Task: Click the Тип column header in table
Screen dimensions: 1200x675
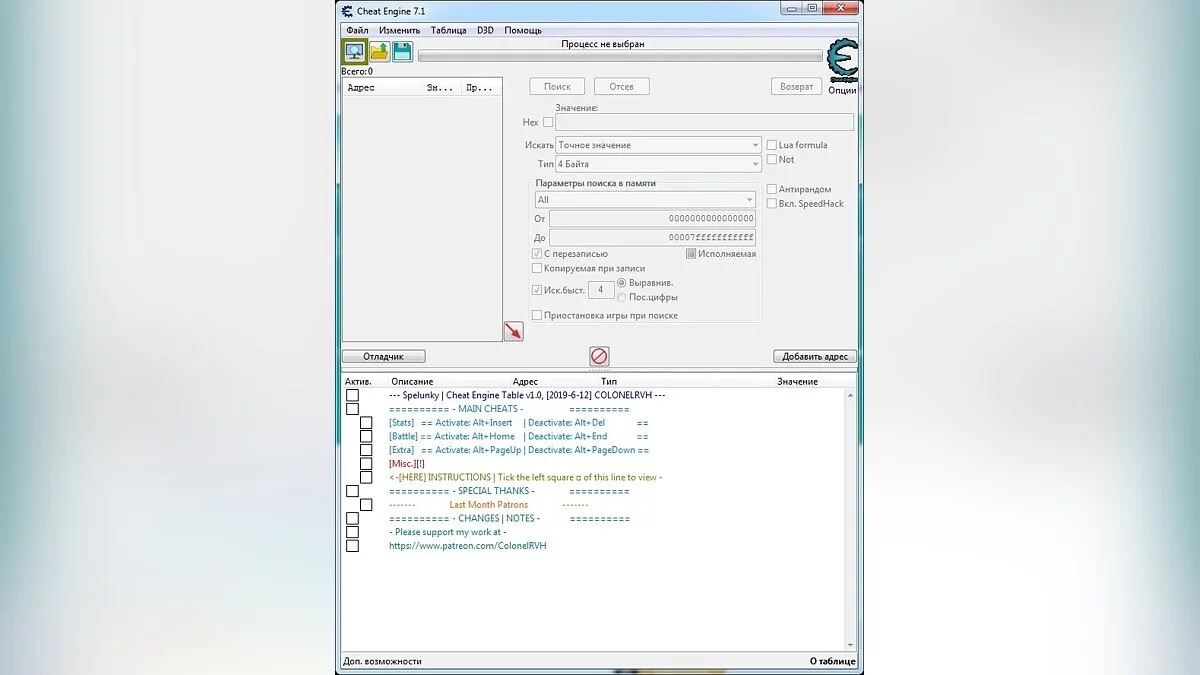Action: coord(608,381)
